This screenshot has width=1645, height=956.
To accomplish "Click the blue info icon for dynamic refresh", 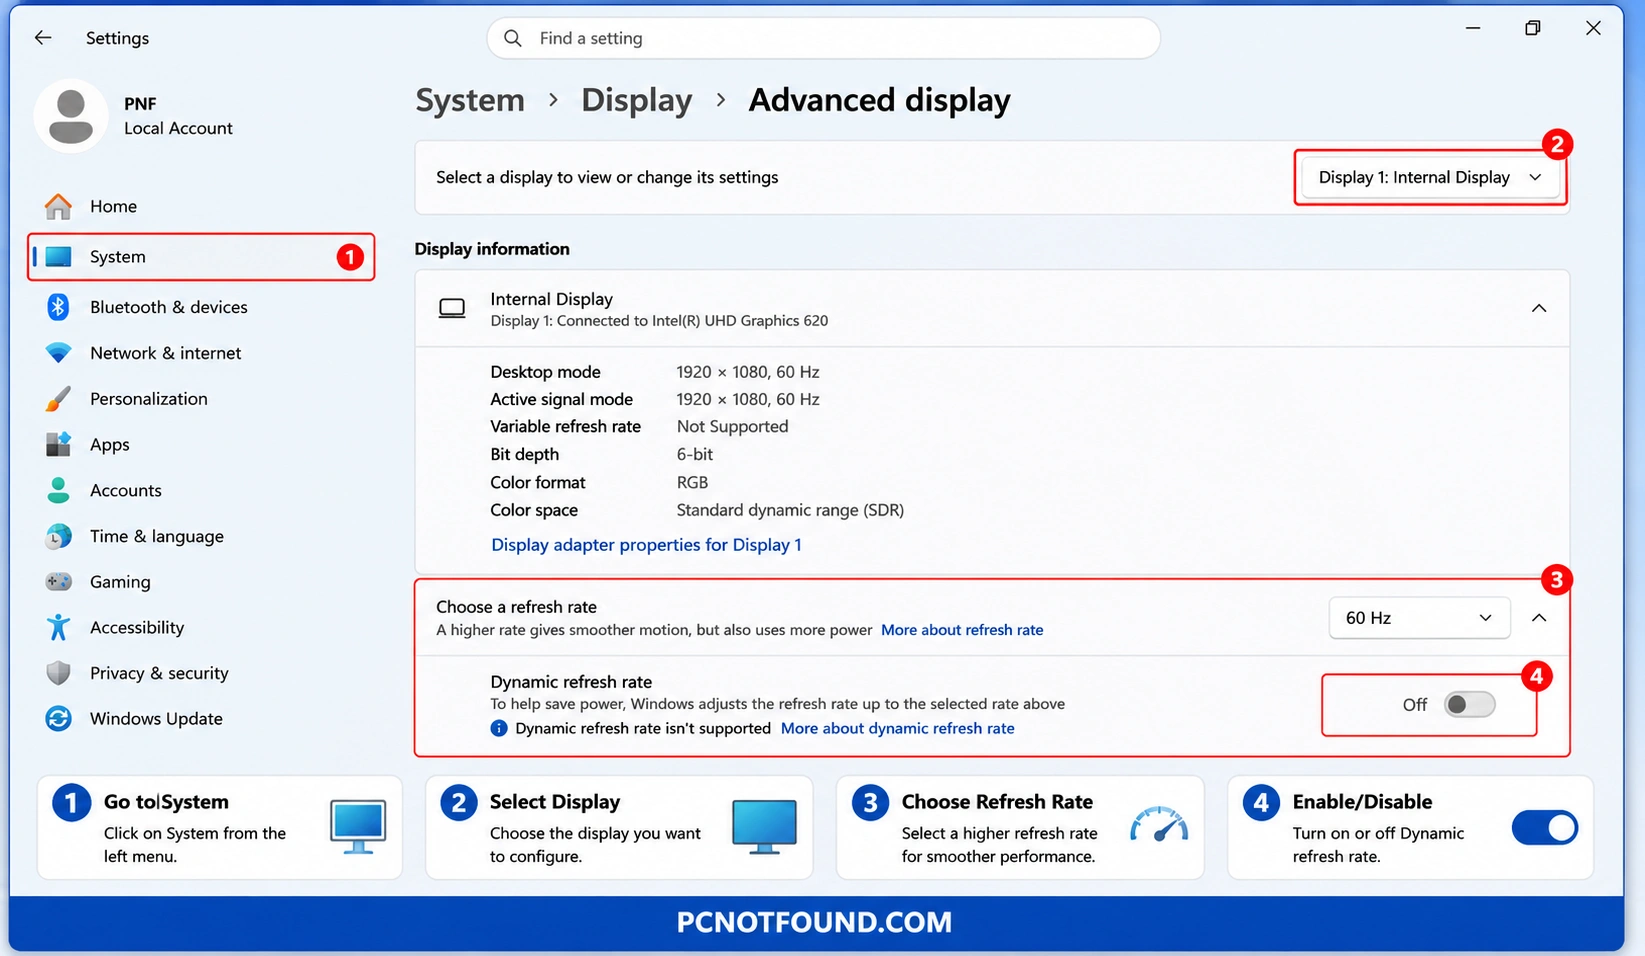I will point(499,728).
